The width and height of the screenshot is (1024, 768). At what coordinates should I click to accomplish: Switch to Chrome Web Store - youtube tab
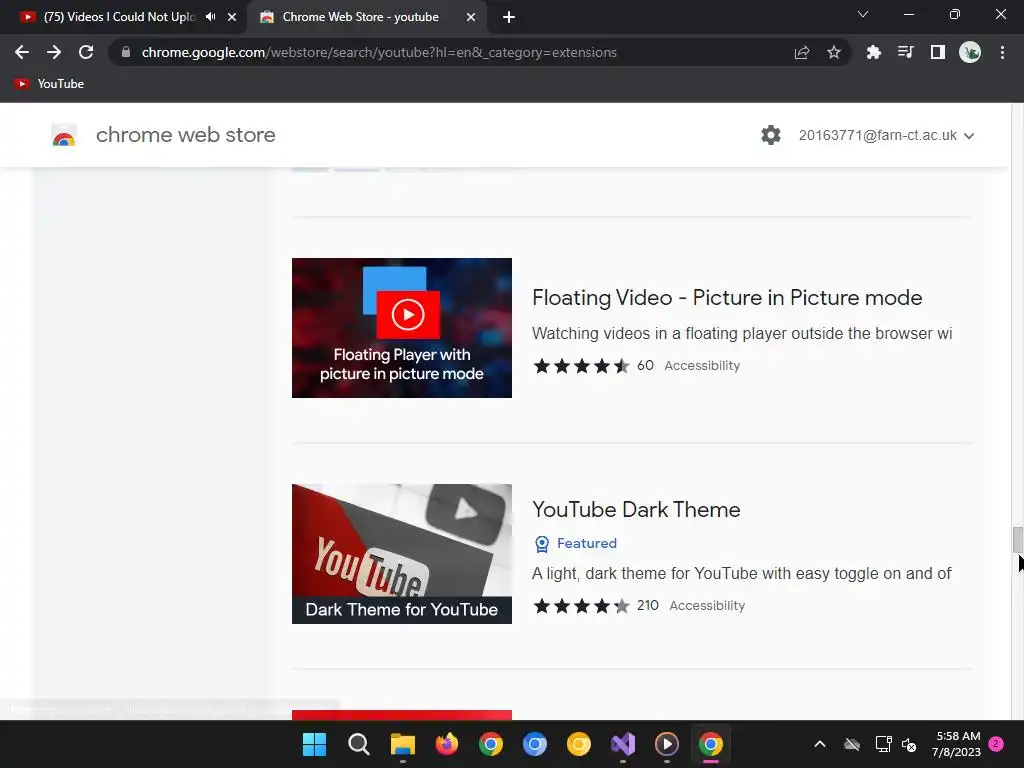360,17
